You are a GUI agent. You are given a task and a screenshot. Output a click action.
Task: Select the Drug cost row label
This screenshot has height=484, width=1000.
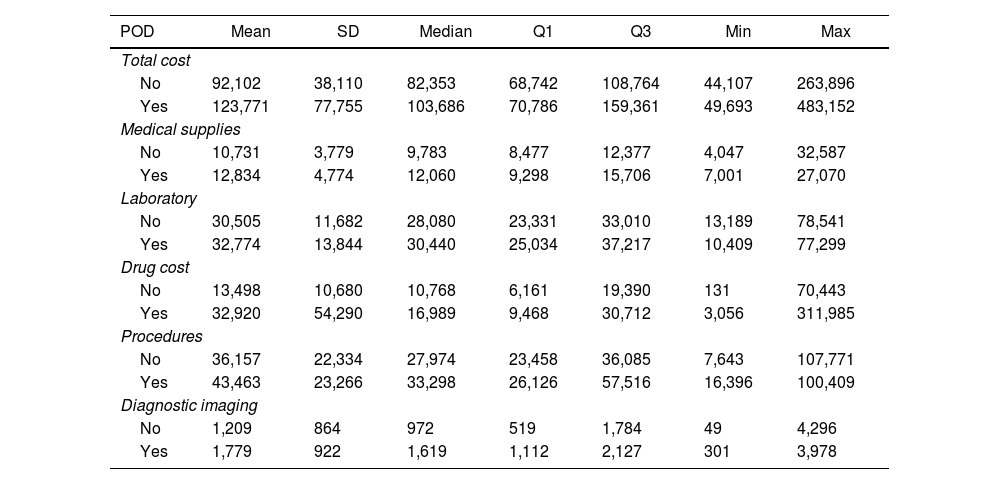click(155, 267)
